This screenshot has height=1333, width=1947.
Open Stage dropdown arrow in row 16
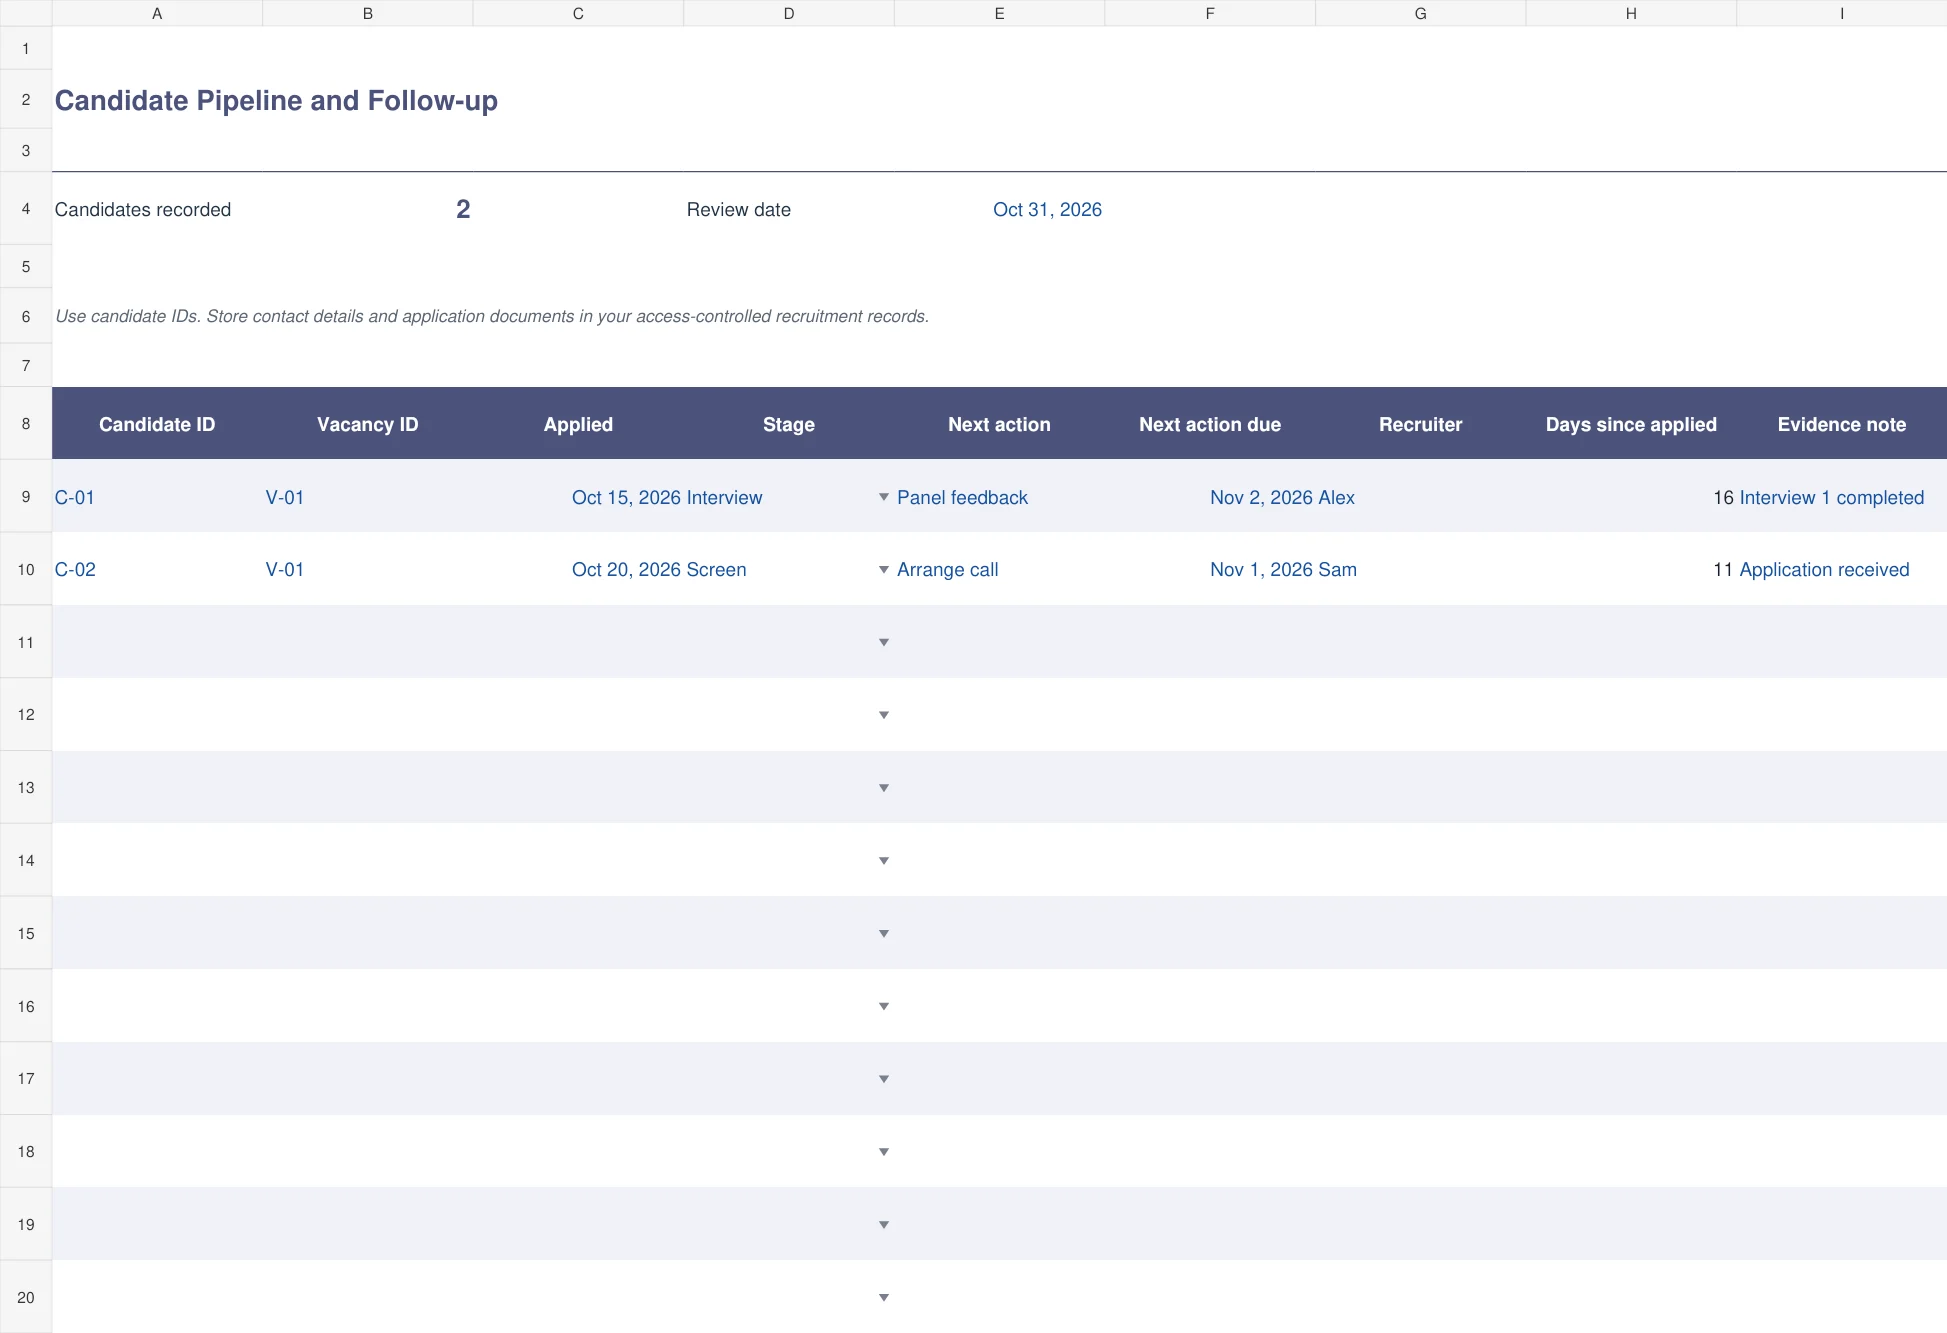[x=883, y=1006]
